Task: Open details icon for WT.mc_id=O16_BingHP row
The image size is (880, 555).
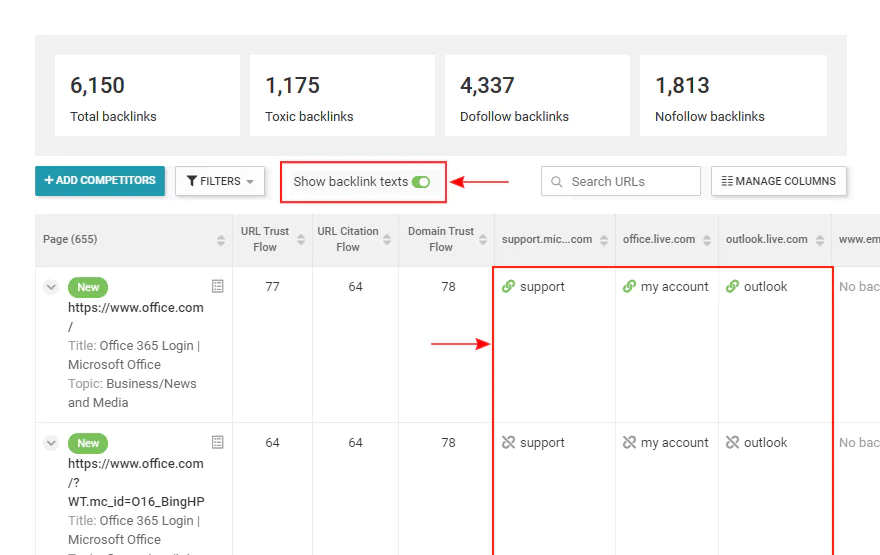Action: [x=218, y=442]
